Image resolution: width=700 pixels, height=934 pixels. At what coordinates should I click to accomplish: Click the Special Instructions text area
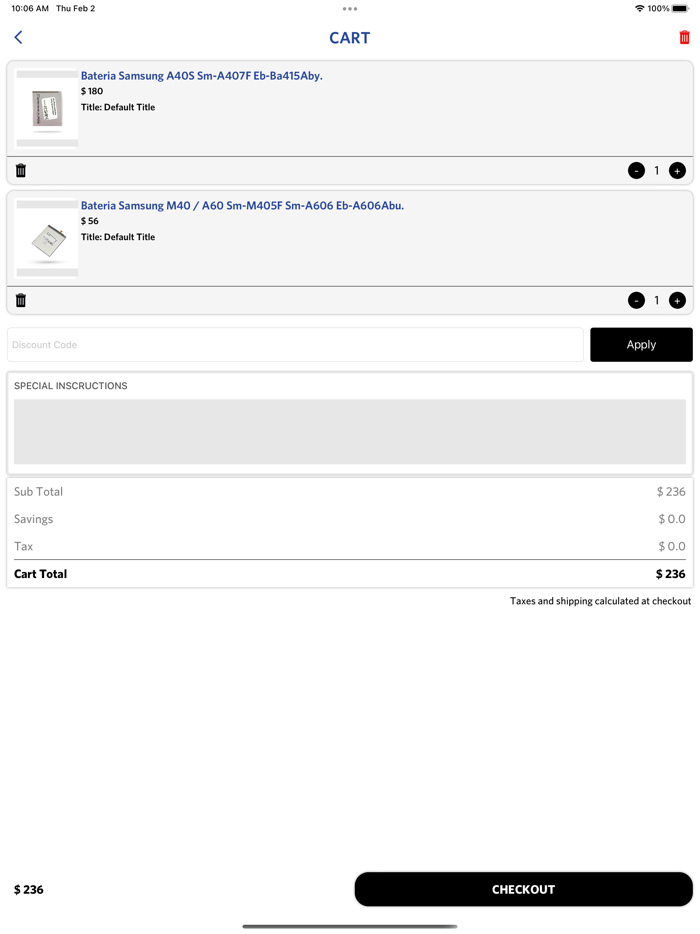pyautogui.click(x=350, y=432)
